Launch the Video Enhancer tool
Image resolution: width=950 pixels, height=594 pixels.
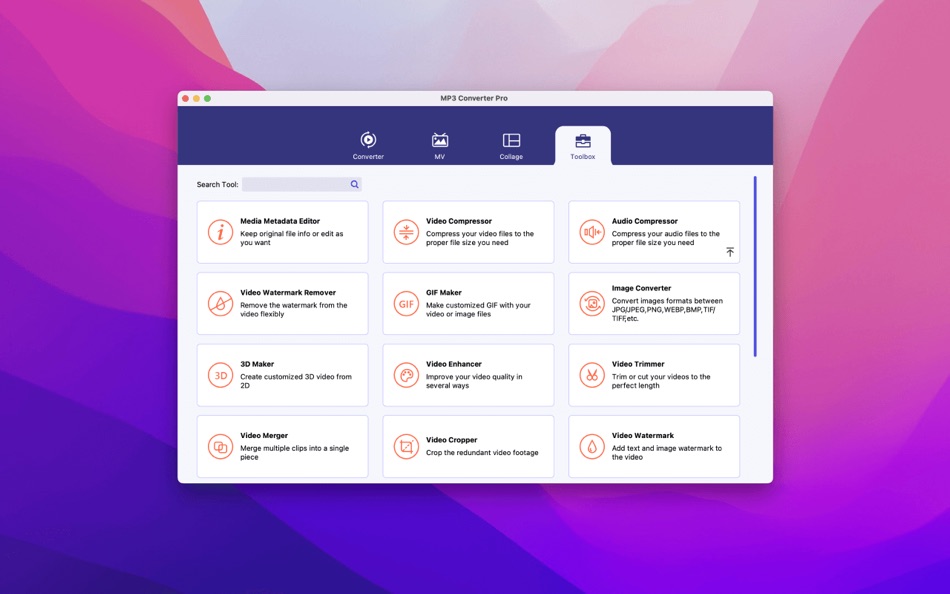pyautogui.click(x=468, y=374)
